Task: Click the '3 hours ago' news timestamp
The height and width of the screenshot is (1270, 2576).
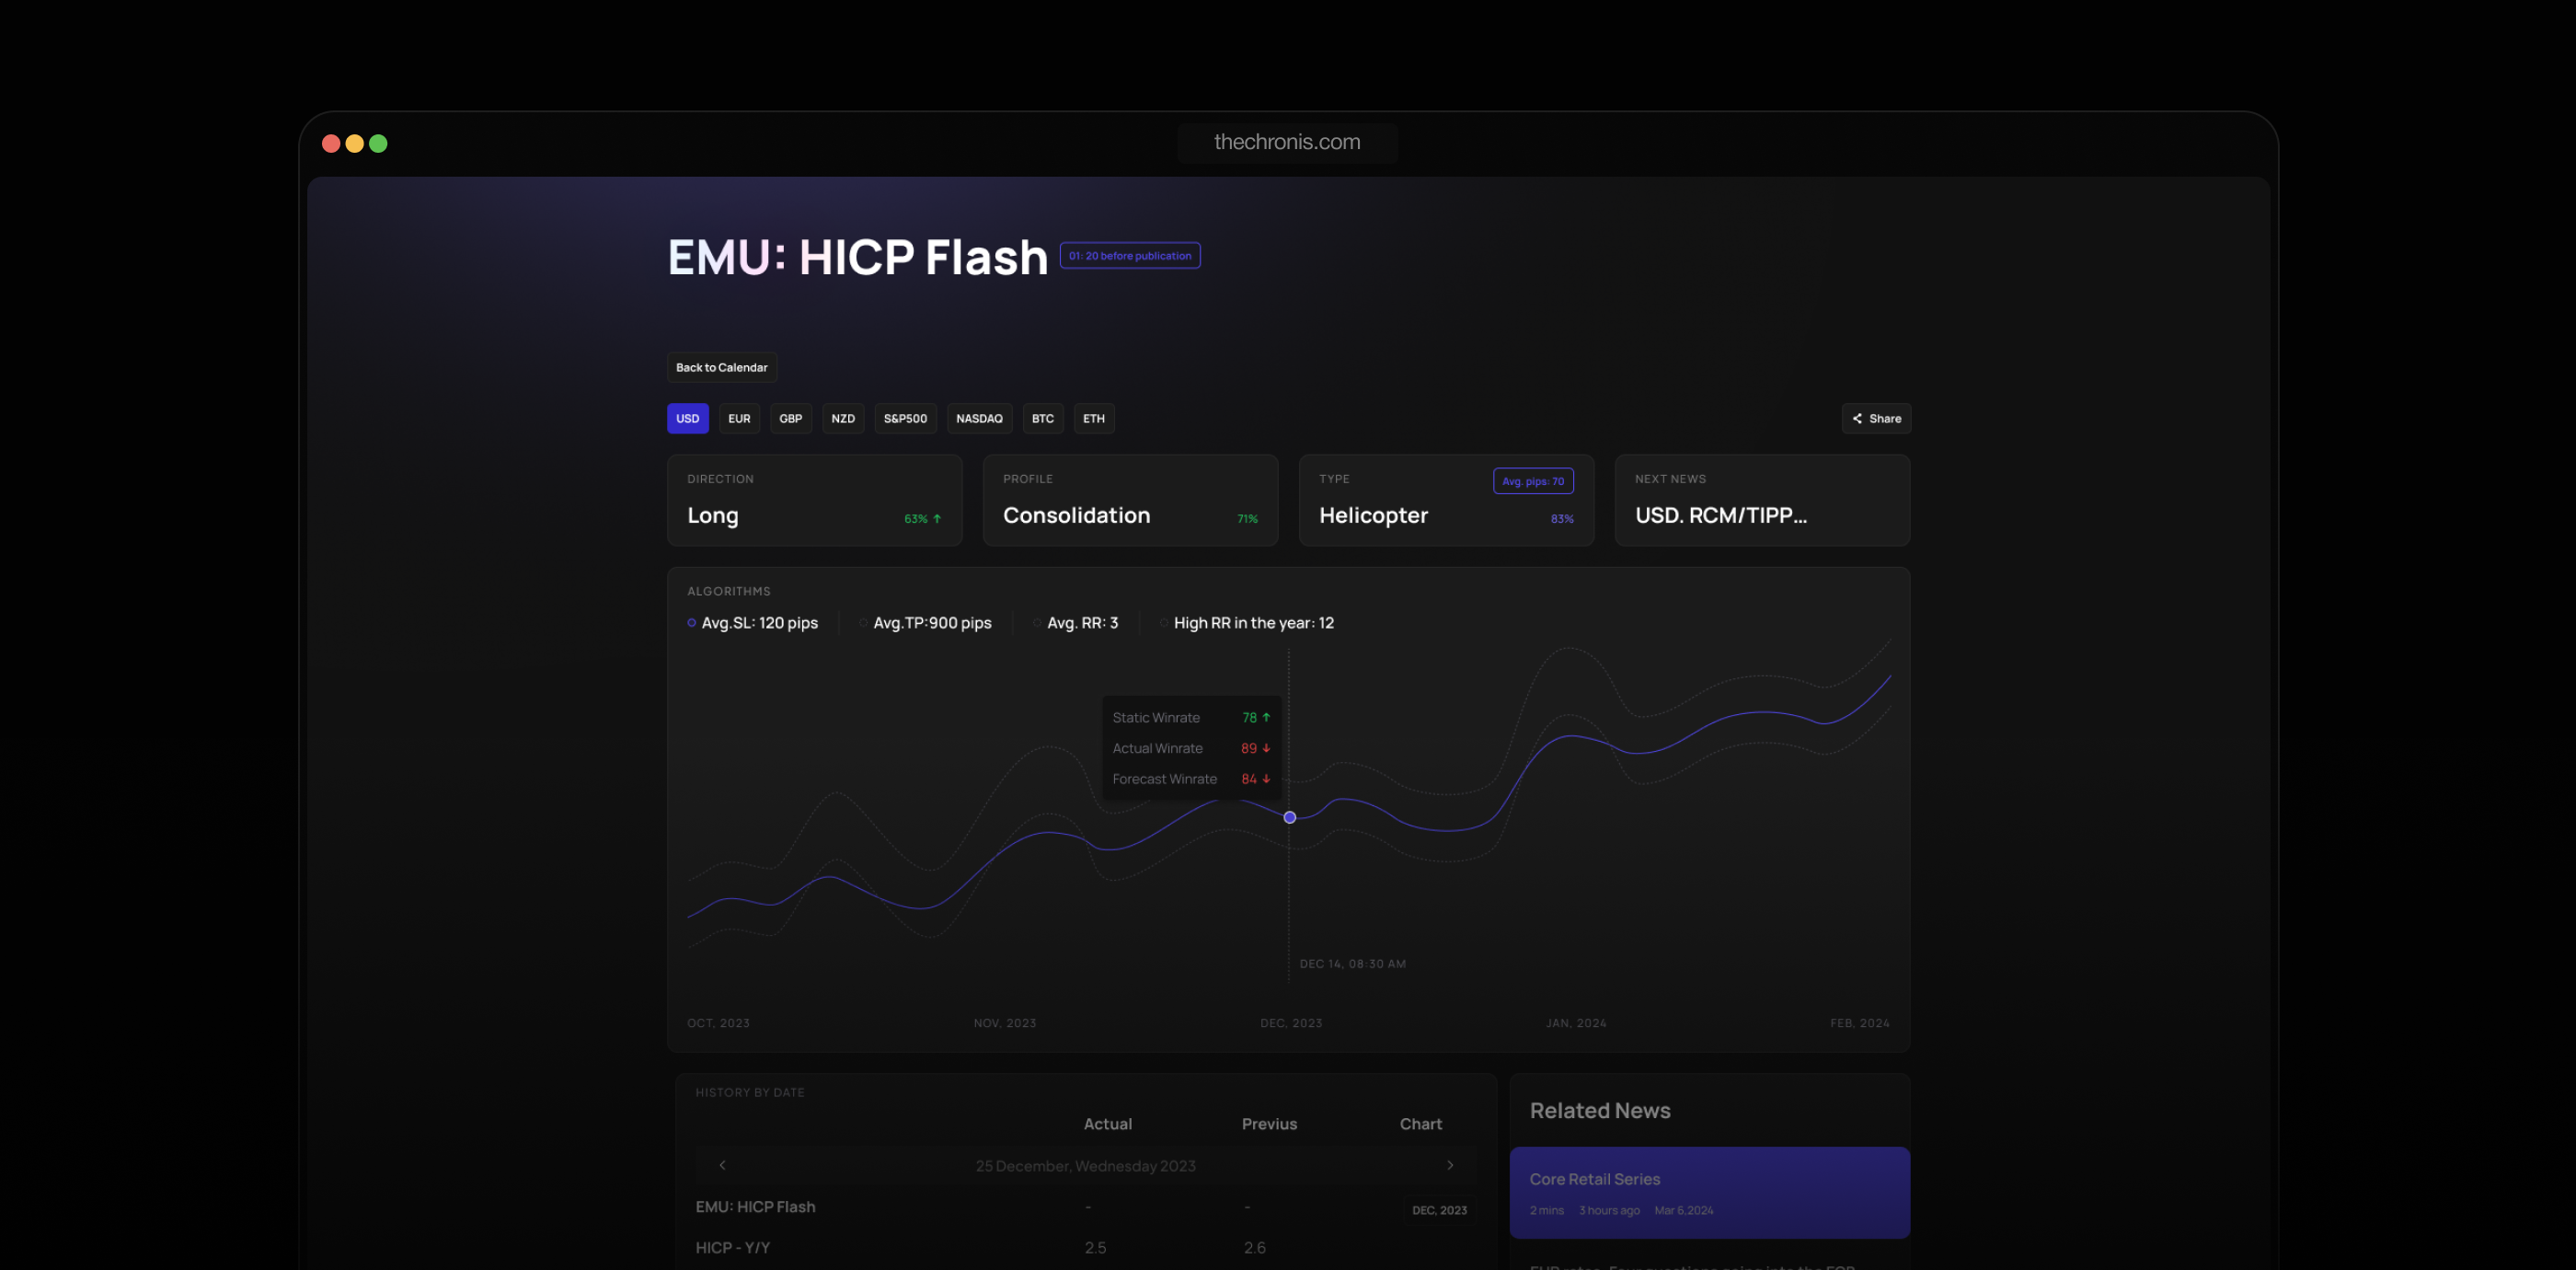Action: click(1609, 1211)
